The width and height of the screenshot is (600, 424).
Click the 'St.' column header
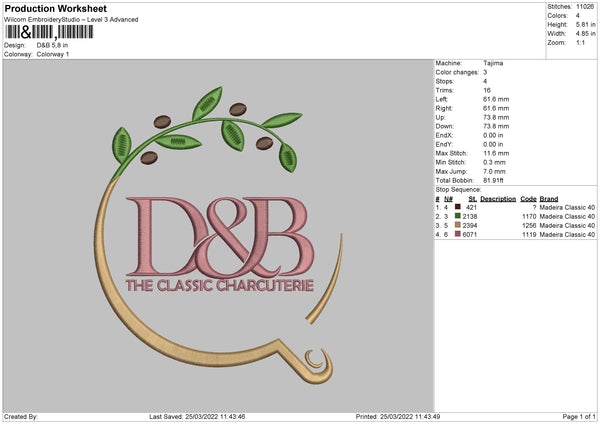point(473,199)
